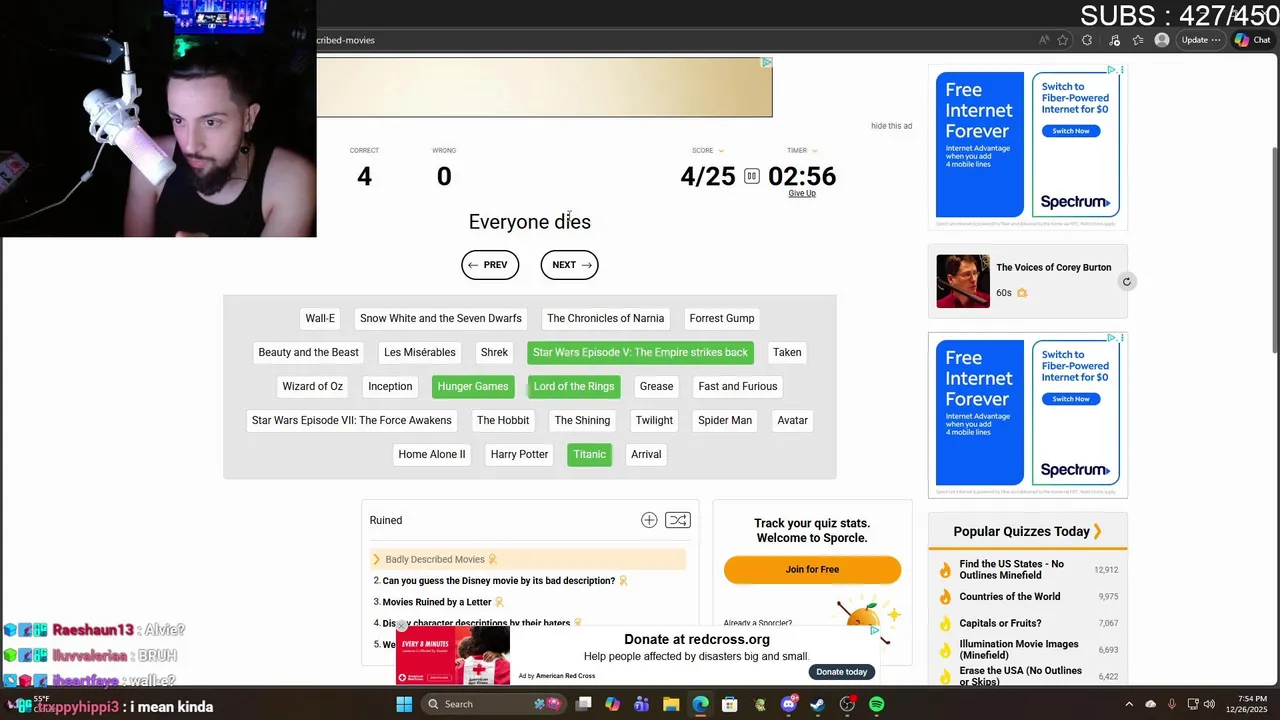Open Microsoft Store on taskbar
Viewport: 1280px width, 720px height.
point(730,704)
